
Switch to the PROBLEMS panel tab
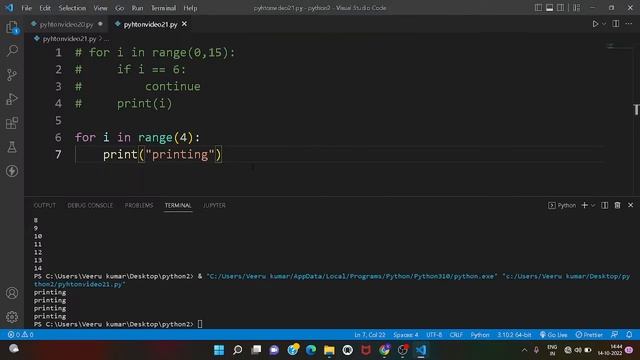click(x=139, y=205)
